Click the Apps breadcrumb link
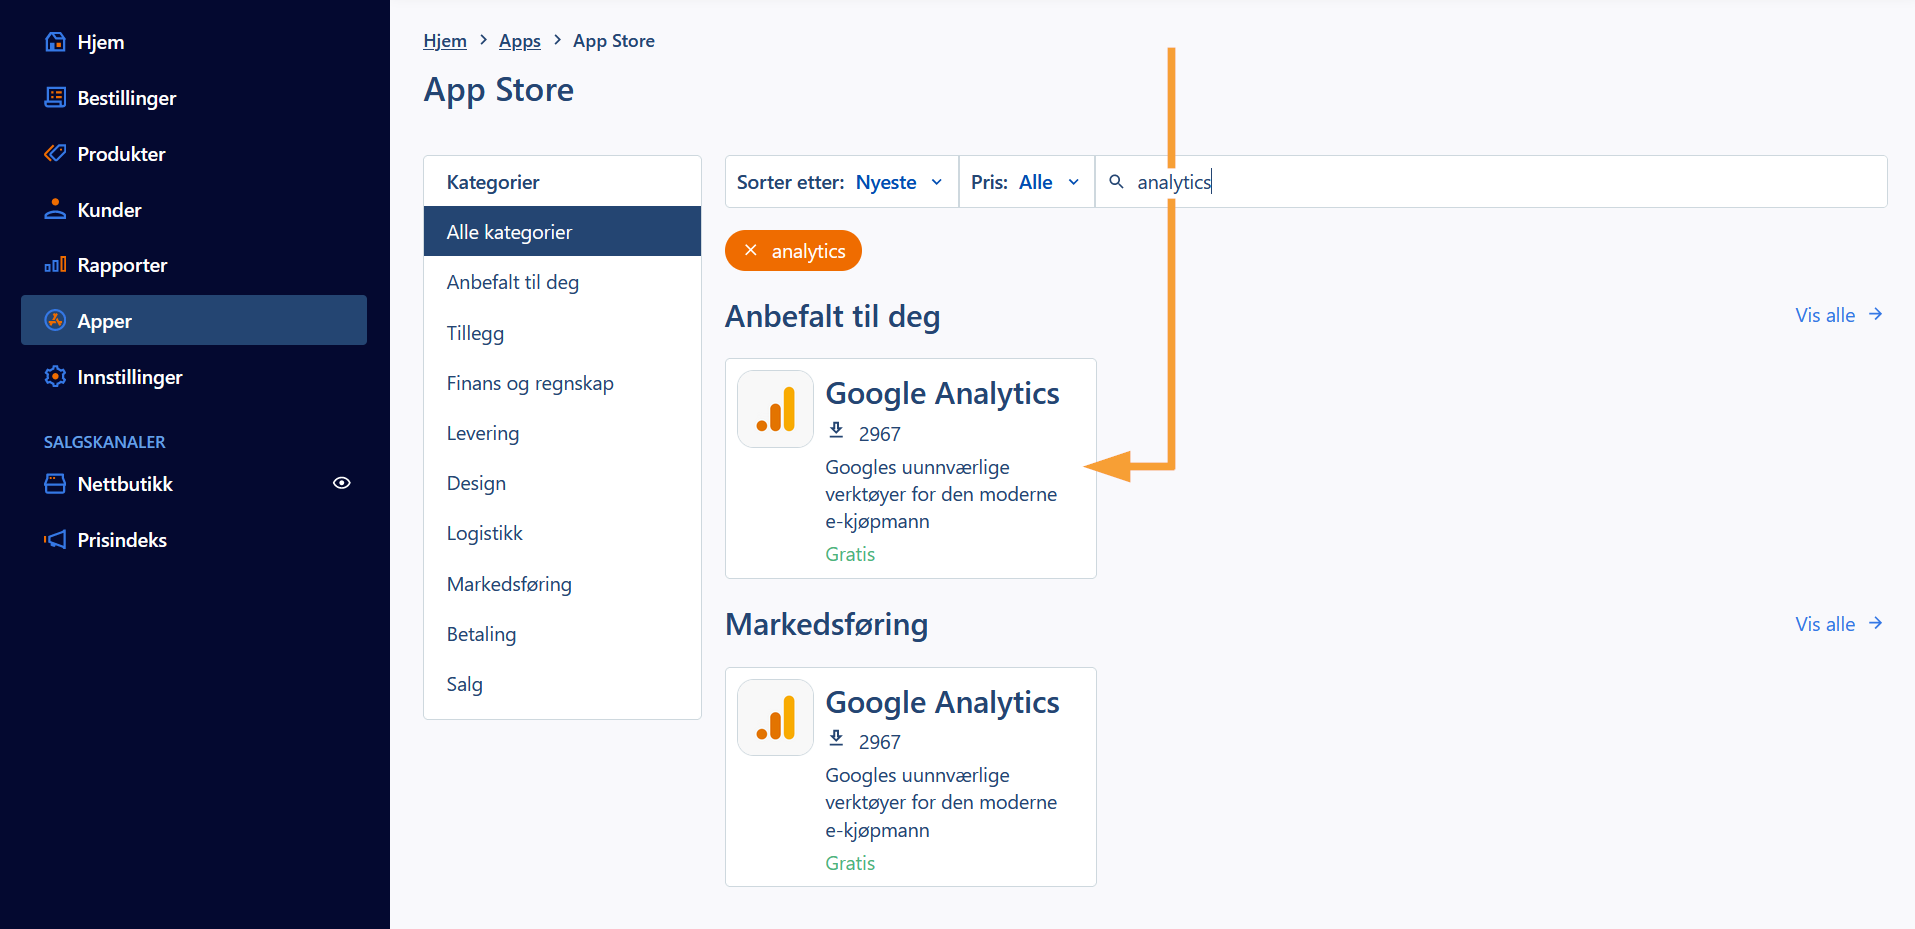1915x929 pixels. click(x=520, y=41)
